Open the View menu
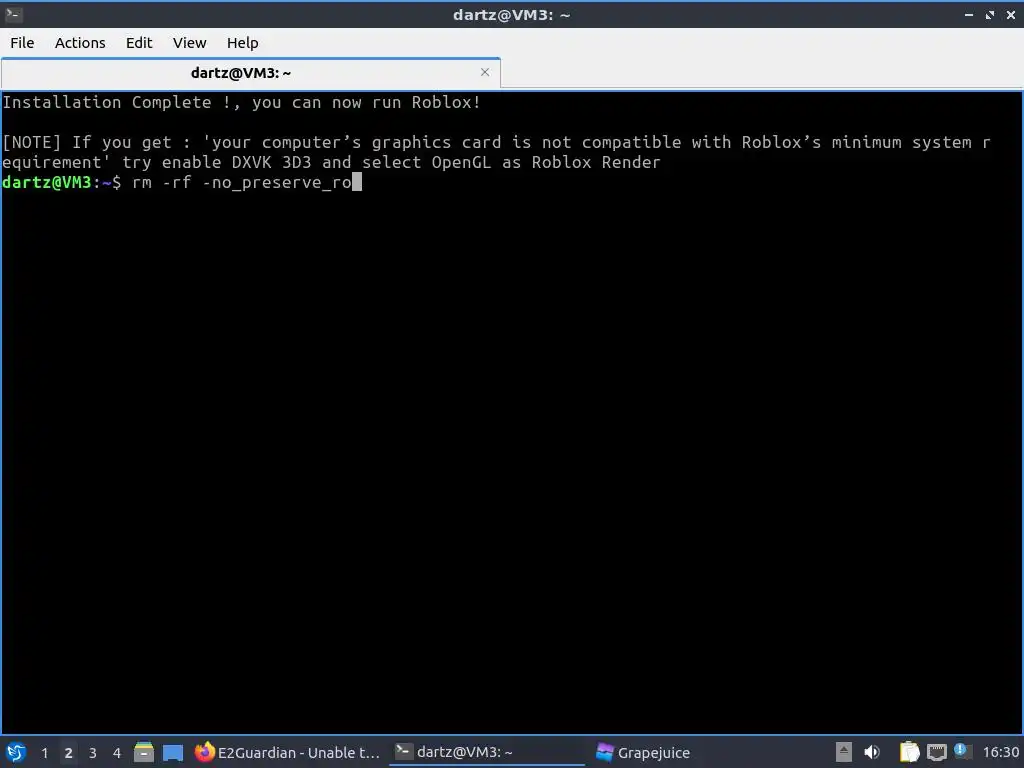Viewport: 1024px width, 768px height. point(189,42)
